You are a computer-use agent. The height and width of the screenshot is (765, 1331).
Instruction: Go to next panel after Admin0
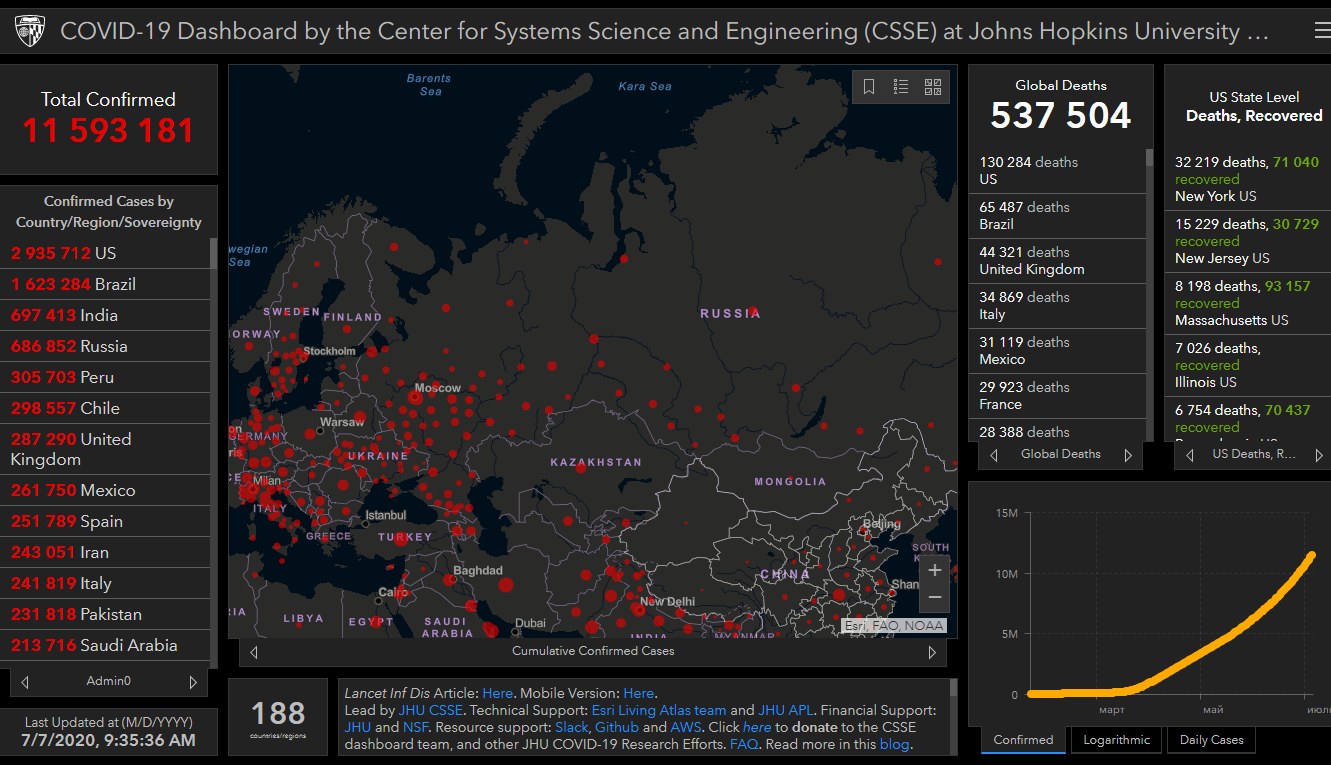[193, 682]
